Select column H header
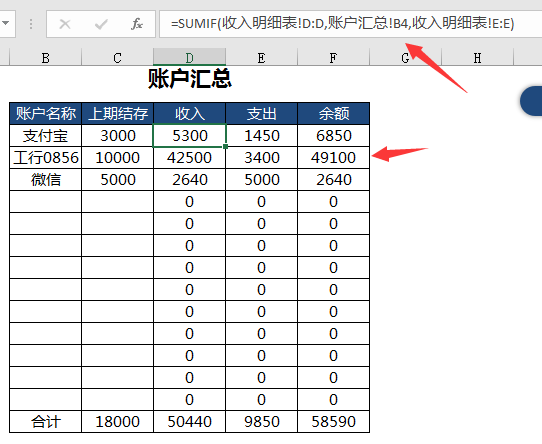 point(477,57)
